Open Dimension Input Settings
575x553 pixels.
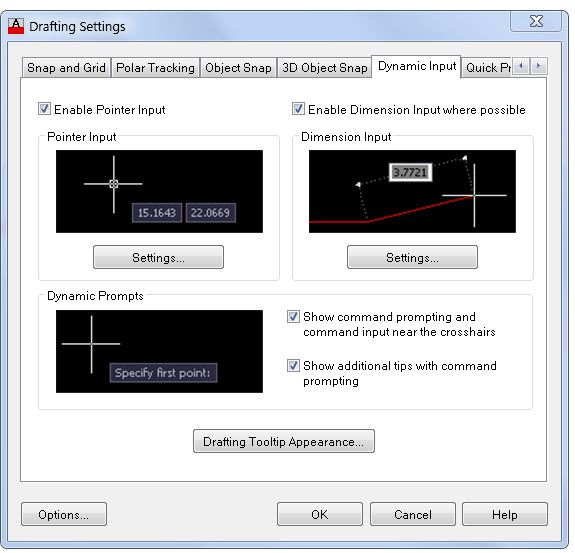(412, 257)
